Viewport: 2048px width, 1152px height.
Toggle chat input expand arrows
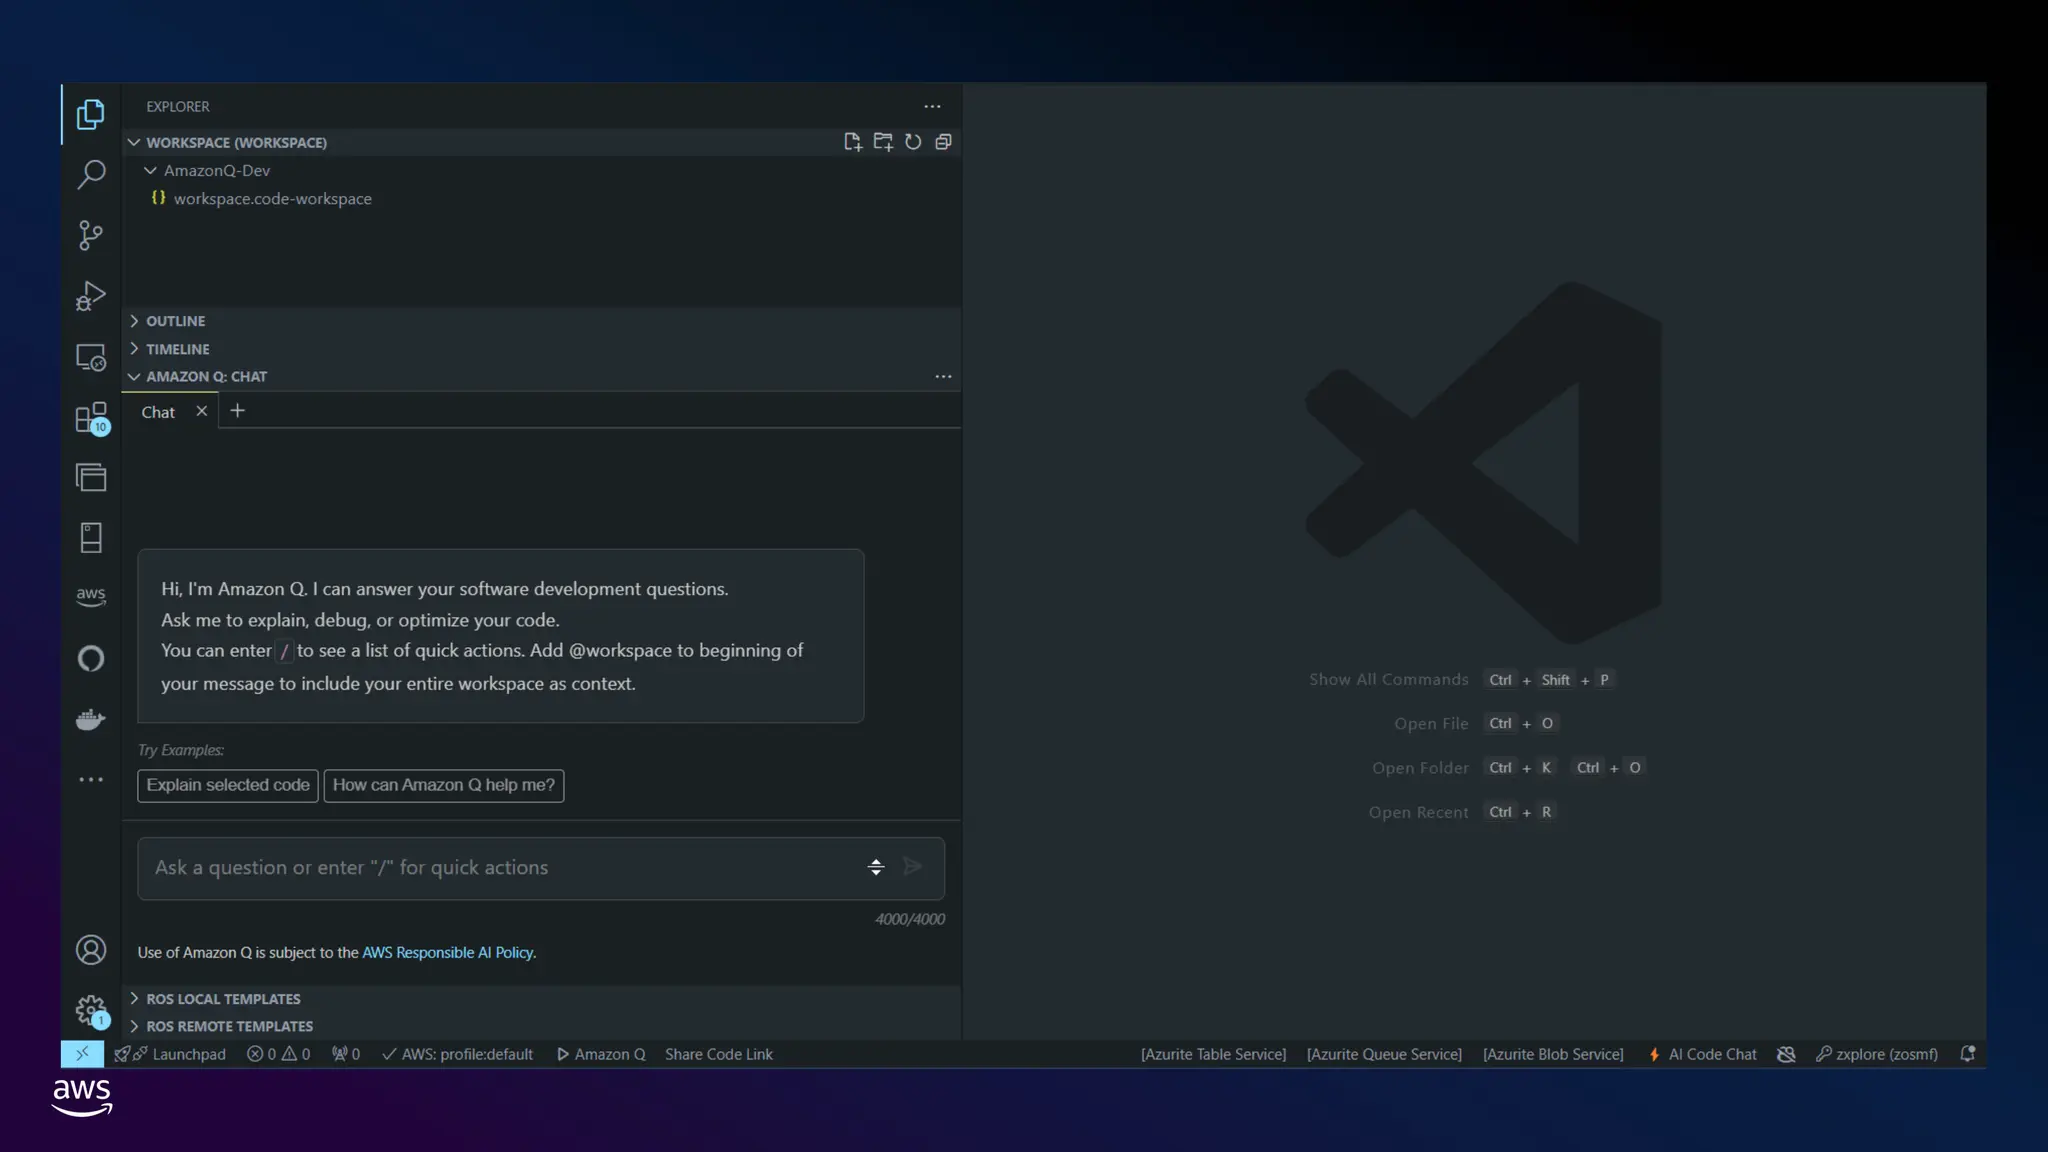(x=876, y=867)
